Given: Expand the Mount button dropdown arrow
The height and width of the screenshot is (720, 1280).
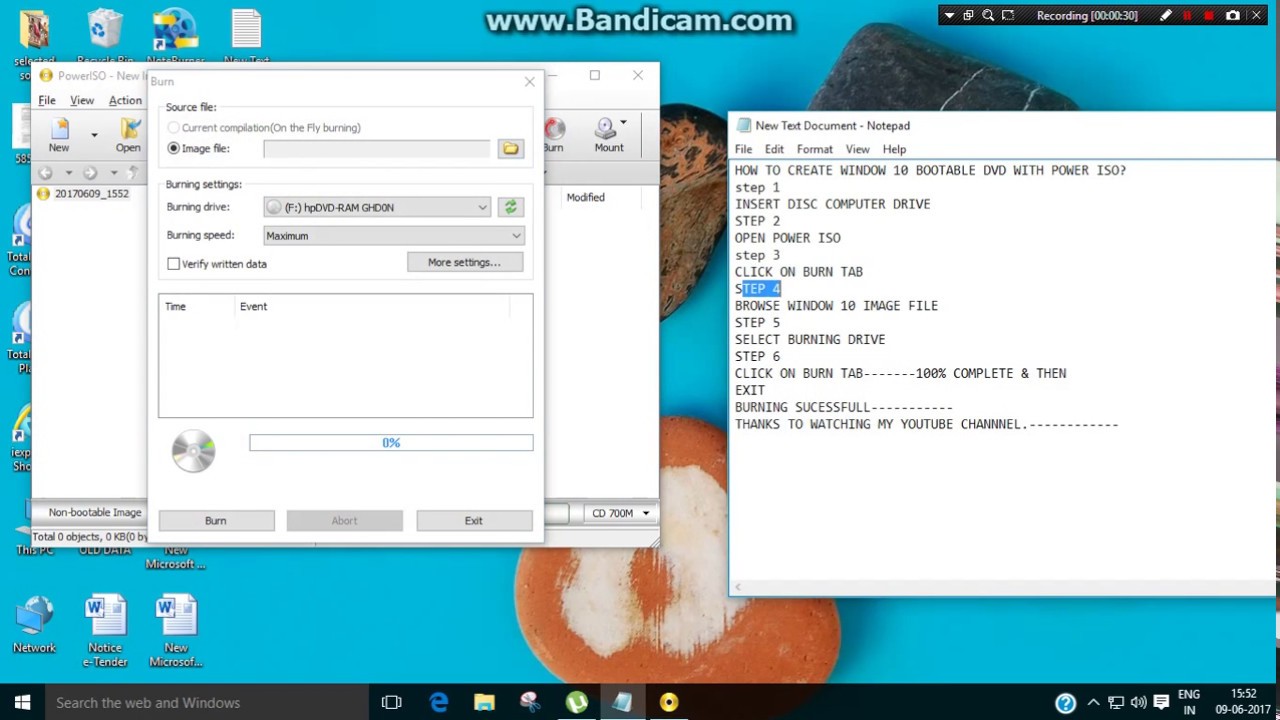Looking at the screenshot, I should coord(623,123).
